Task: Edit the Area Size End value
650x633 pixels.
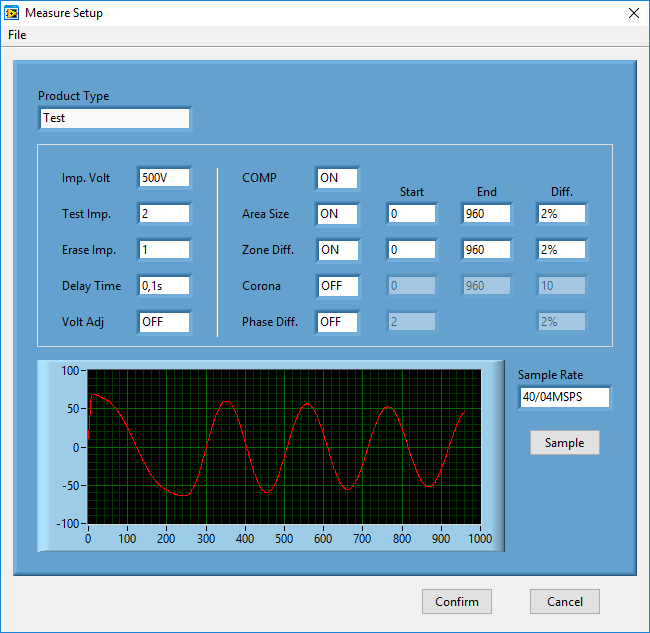Action: coord(487,214)
